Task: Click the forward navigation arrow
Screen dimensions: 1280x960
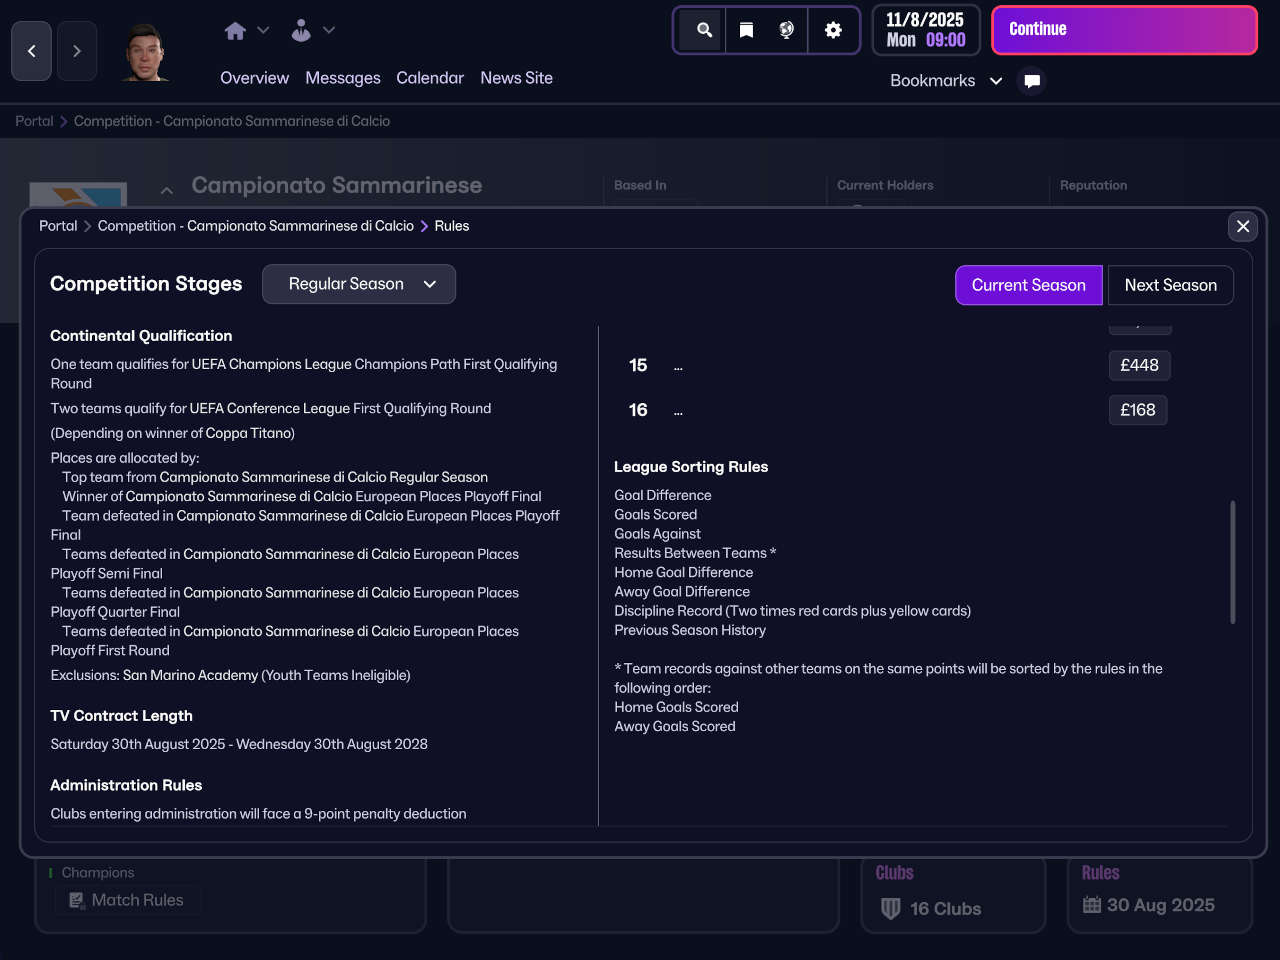Action: point(77,51)
